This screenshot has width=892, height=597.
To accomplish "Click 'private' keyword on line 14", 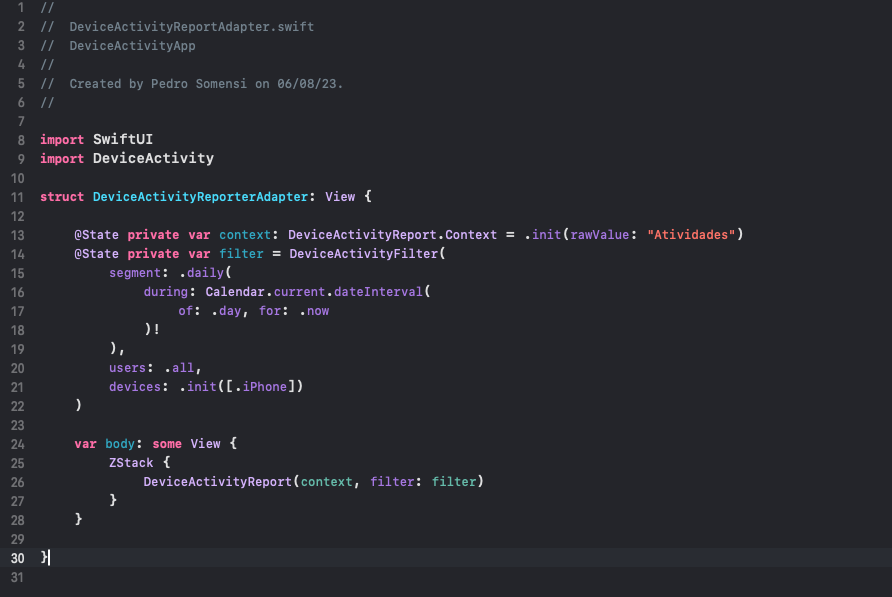I will [153, 253].
